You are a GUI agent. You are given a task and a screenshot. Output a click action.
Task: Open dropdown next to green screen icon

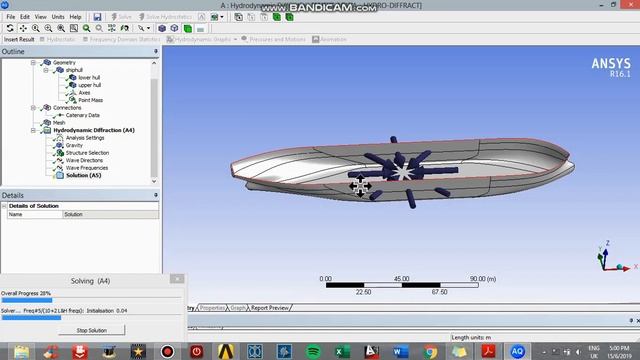click(222, 17)
